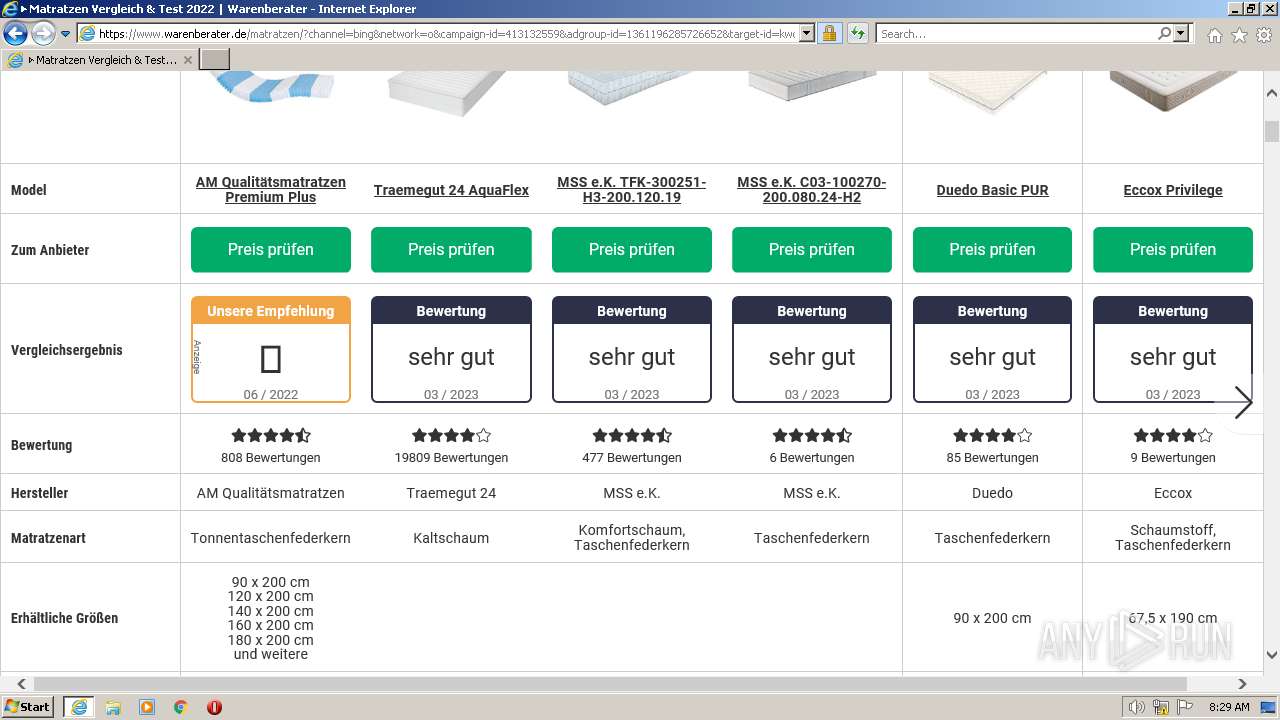Click the Home icon
1280x720 pixels.
(1214, 35)
